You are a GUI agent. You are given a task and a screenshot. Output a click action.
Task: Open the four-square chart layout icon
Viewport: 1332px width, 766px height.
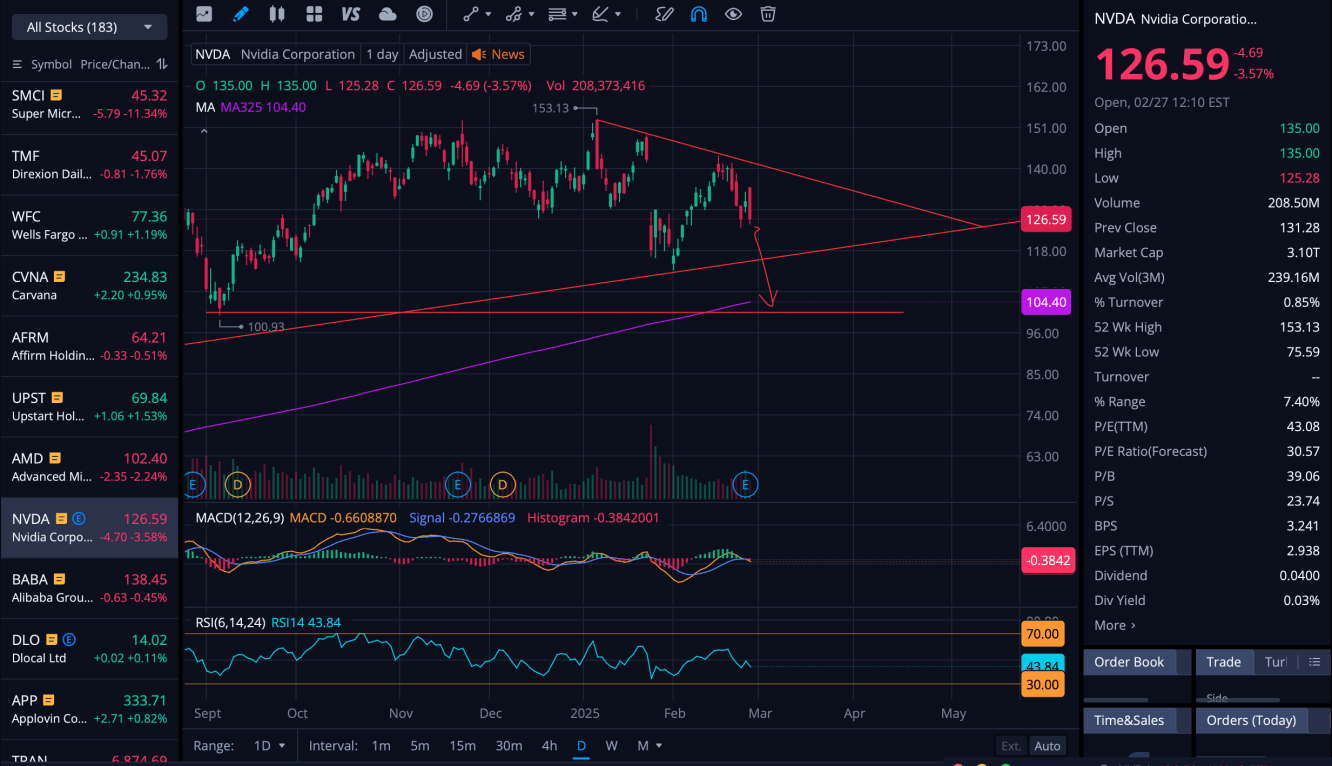pyautogui.click(x=314, y=14)
